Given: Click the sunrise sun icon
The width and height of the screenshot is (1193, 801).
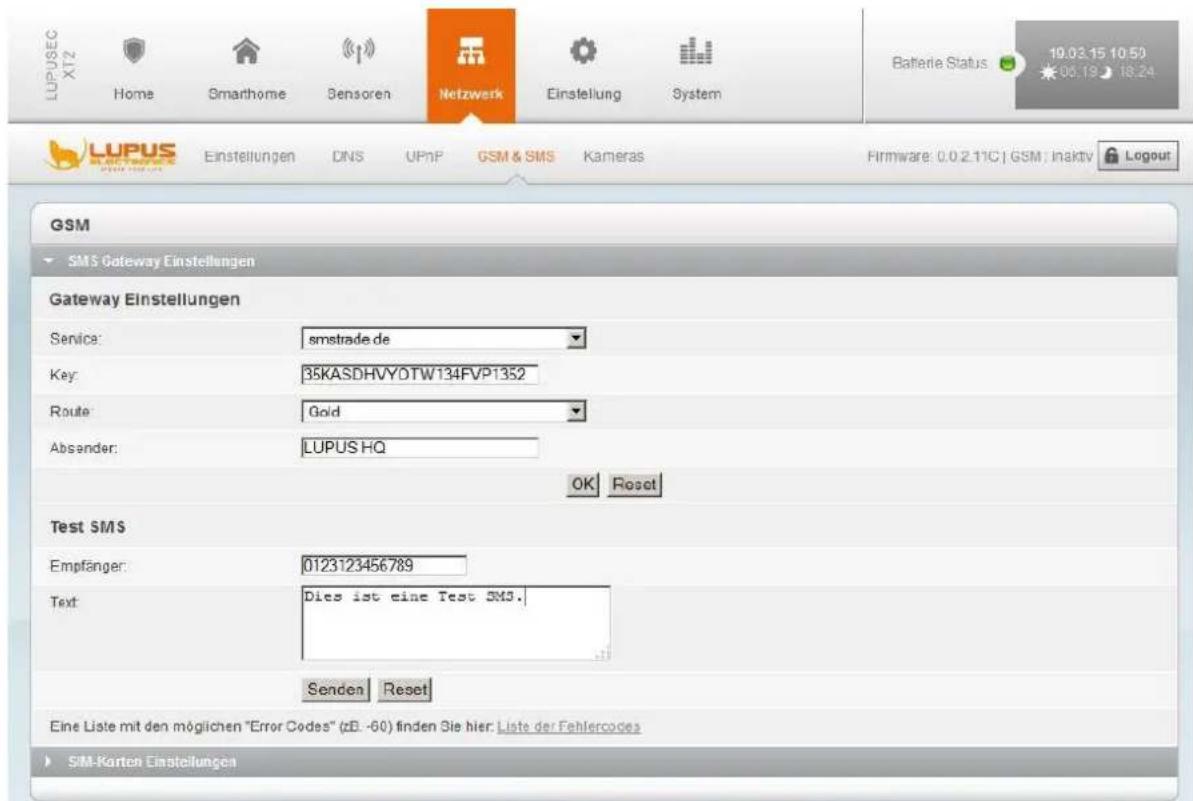Looking at the screenshot, I should (1048, 73).
